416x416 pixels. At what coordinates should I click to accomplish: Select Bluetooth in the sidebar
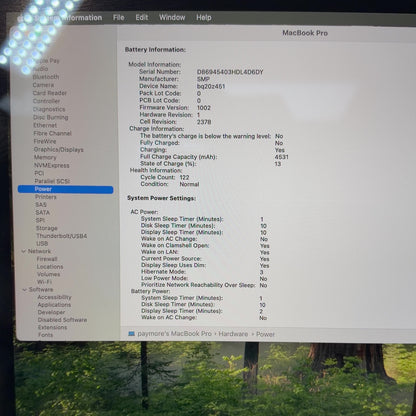[x=46, y=77]
